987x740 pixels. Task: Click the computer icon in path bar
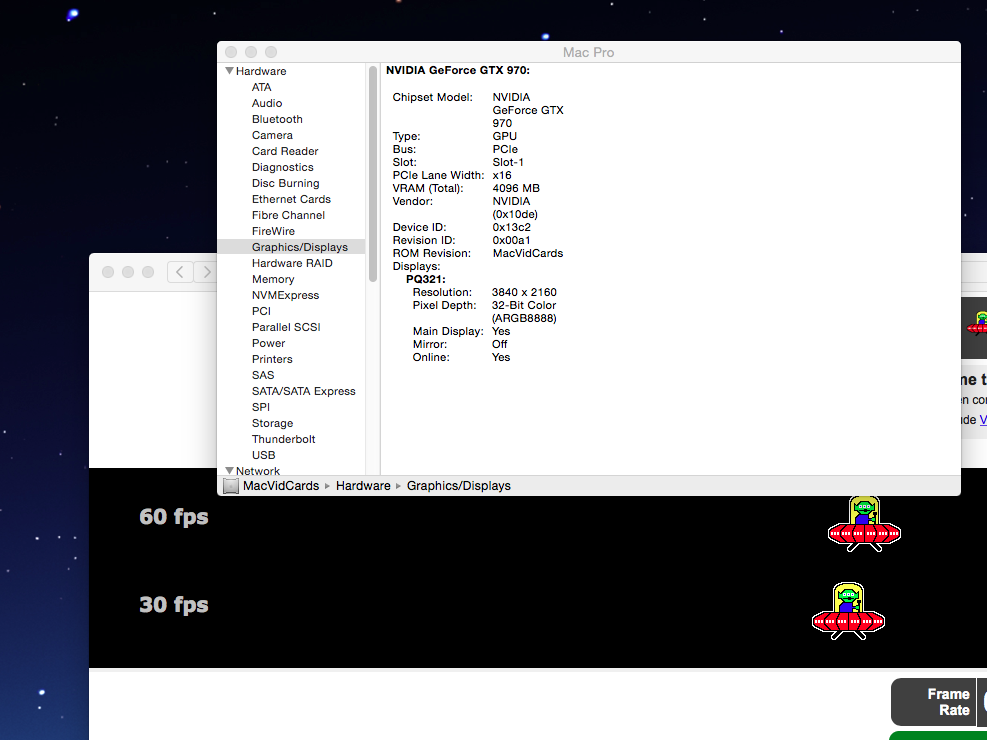(x=231, y=486)
